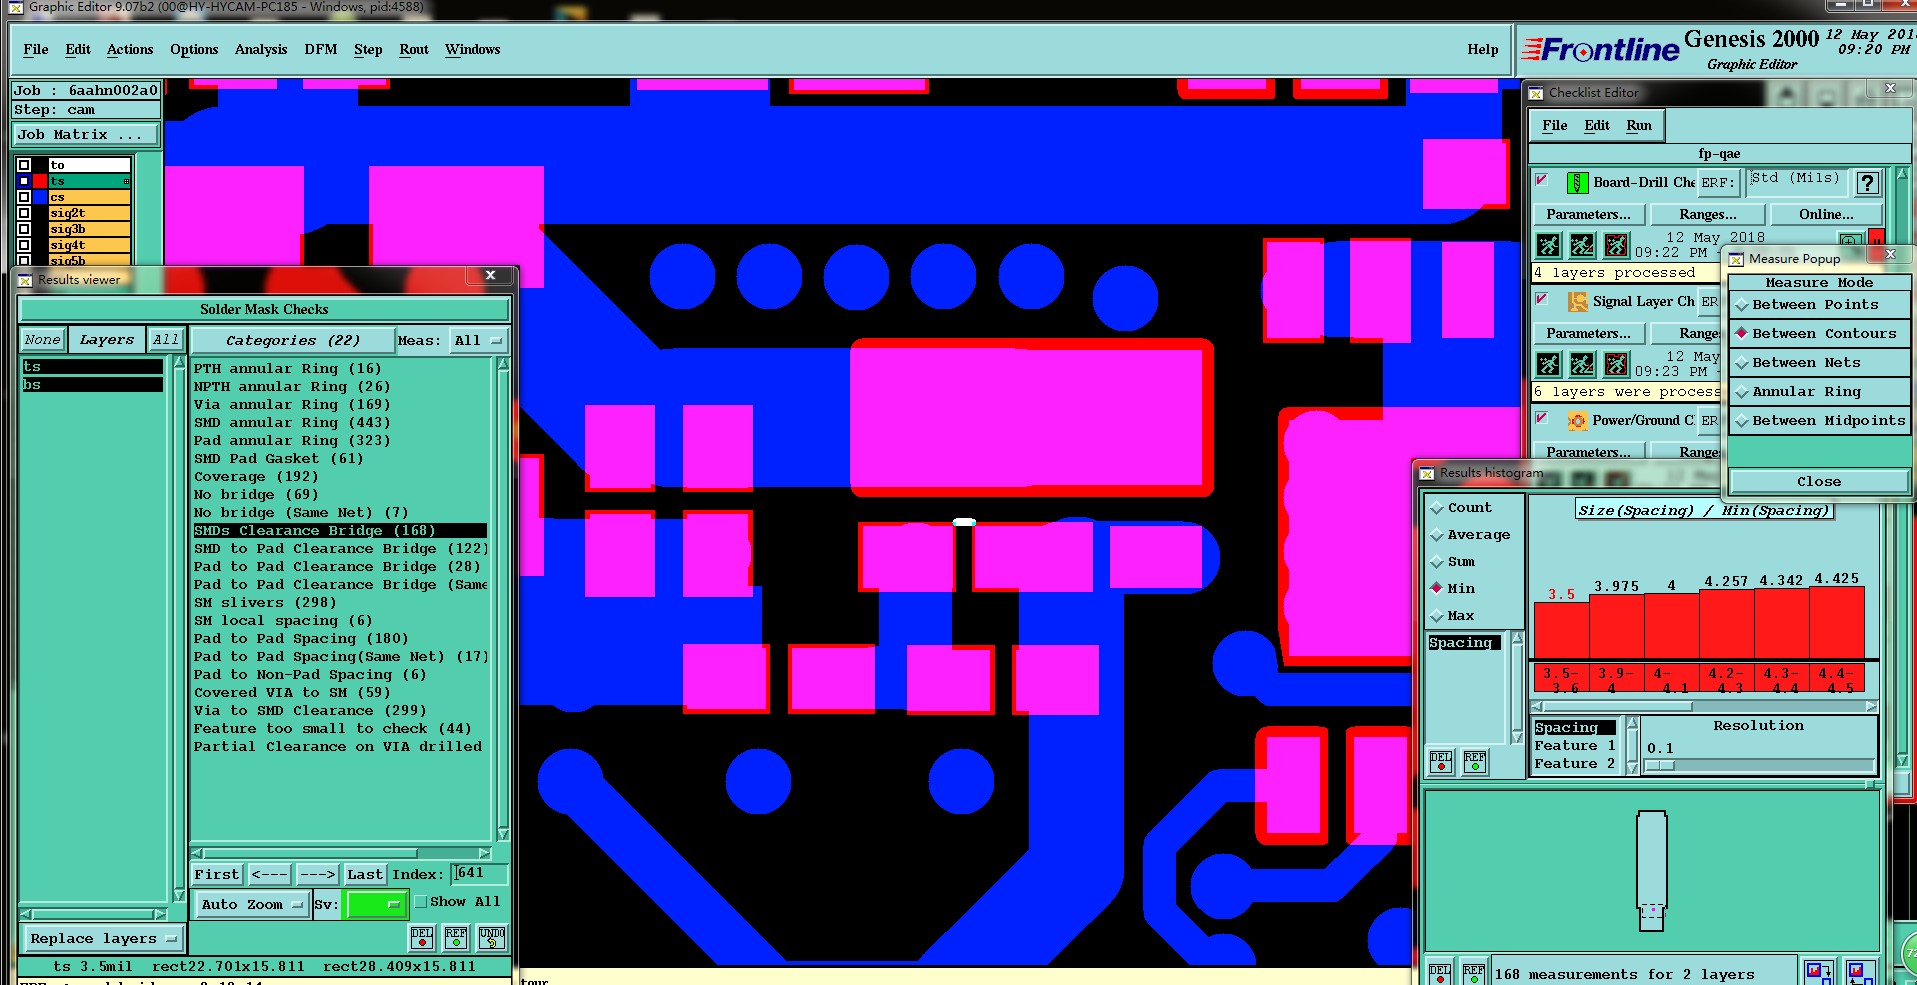Click Ranges... under Board-Drill Check
The height and width of the screenshot is (985, 1917).
(x=1707, y=214)
